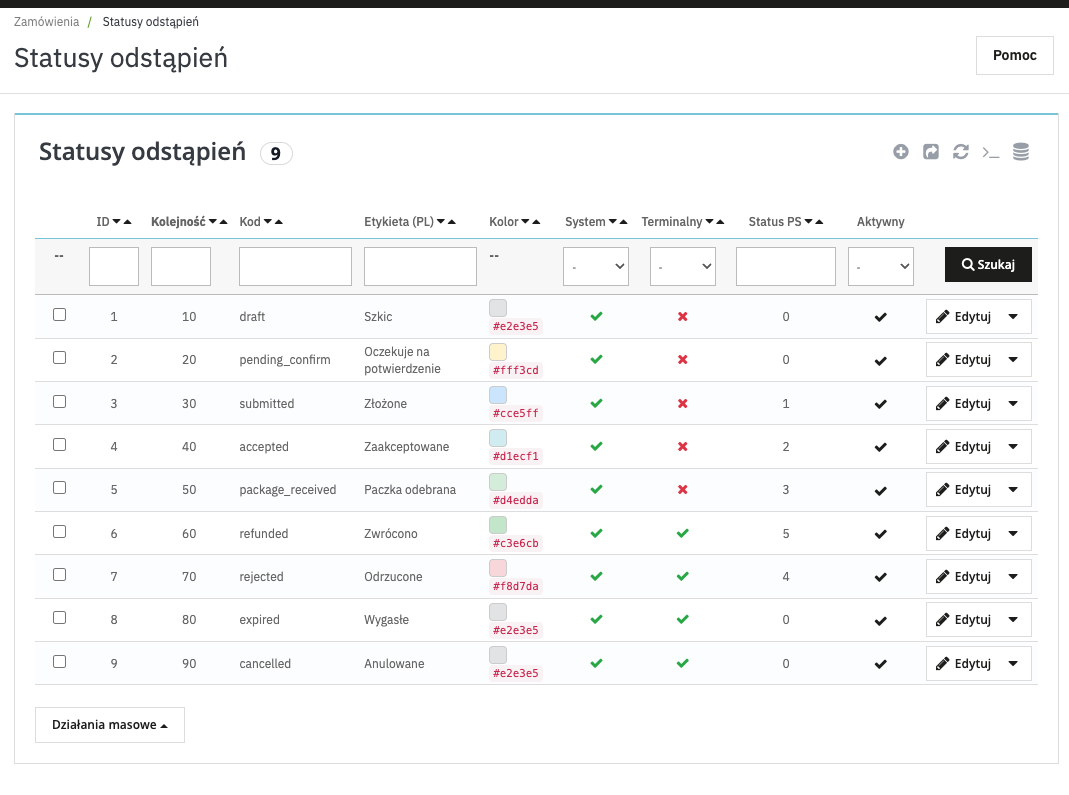
Task: Open the System filter dropdown
Action: pos(596,266)
